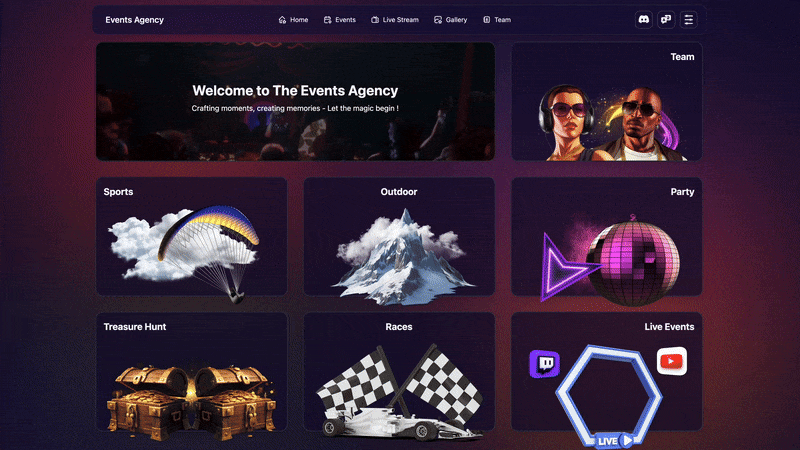The image size is (800, 450).
Task: Click the Gallery image icon in navbar
Action: (438, 20)
